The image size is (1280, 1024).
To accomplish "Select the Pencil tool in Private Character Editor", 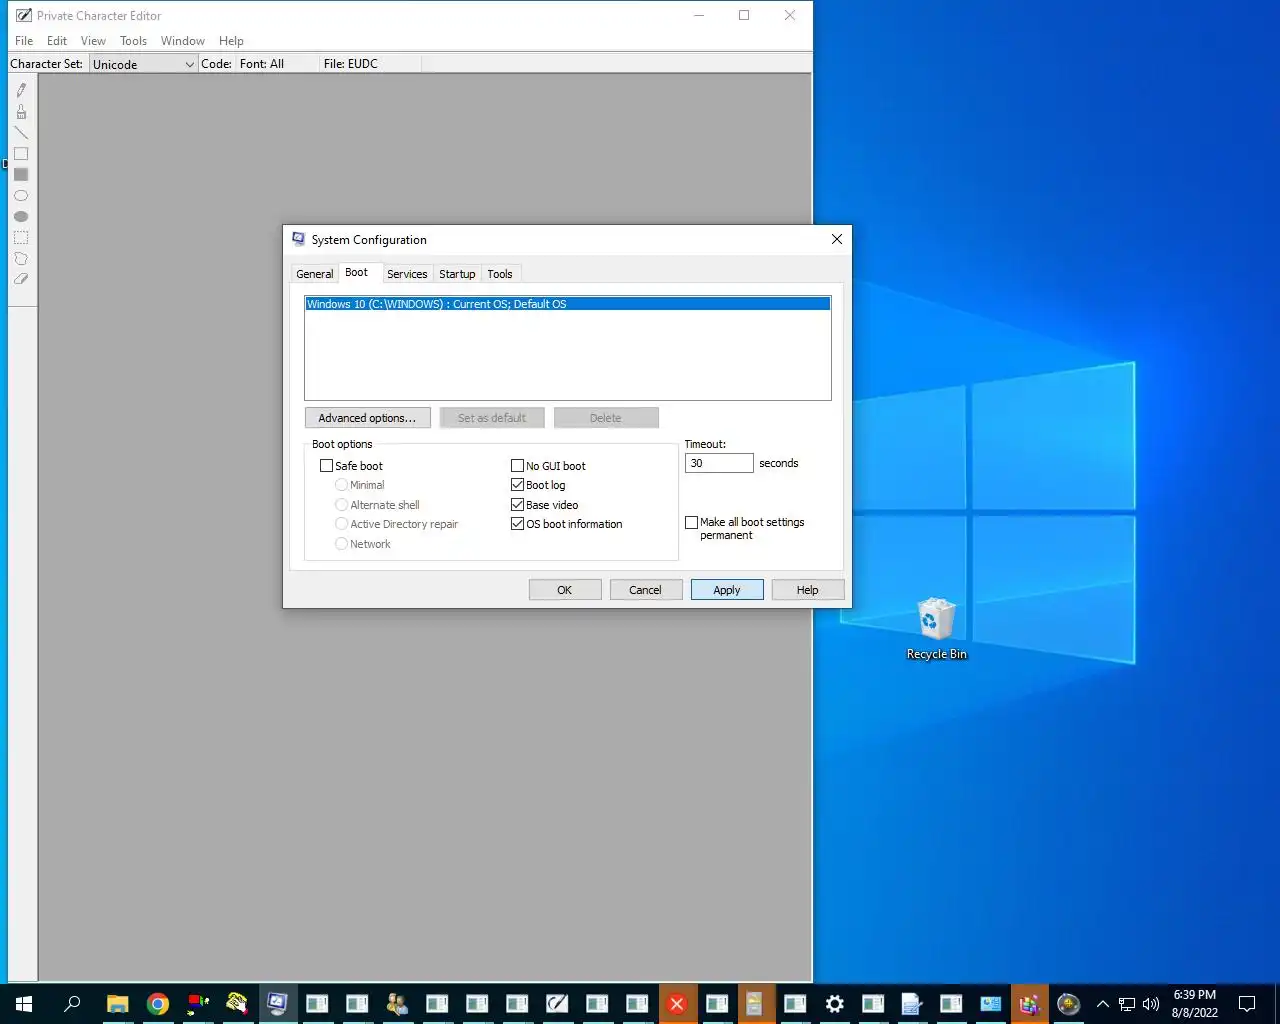I will click(21, 90).
